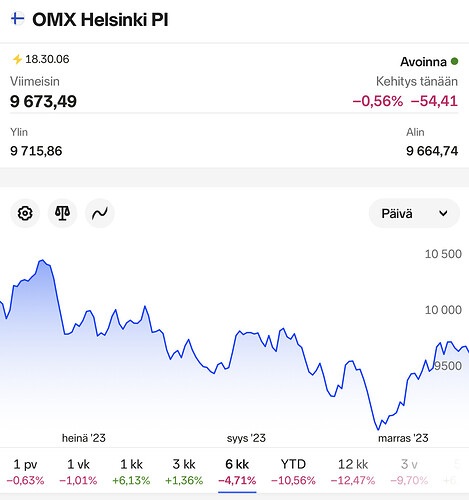Switch to 3 kk period
Image resolution: width=469 pixels, height=500 pixels.
tap(184, 471)
